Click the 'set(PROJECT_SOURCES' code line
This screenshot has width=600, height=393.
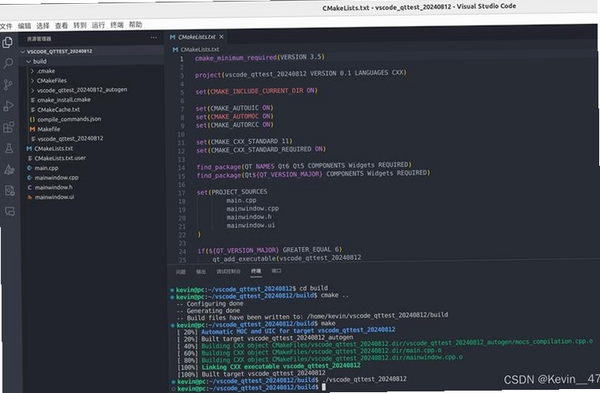point(232,192)
